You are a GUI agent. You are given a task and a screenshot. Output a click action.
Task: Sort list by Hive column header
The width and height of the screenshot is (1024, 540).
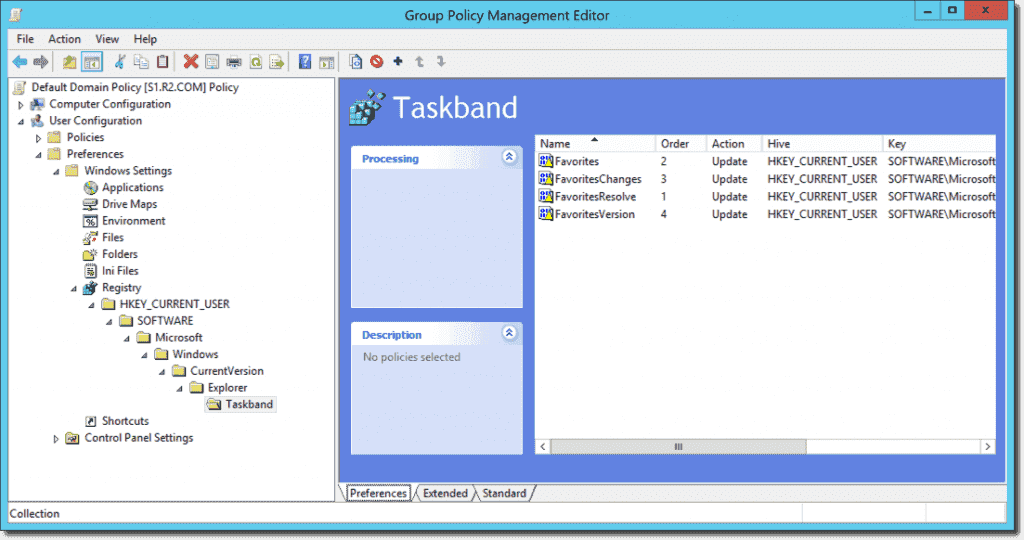click(822, 144)
